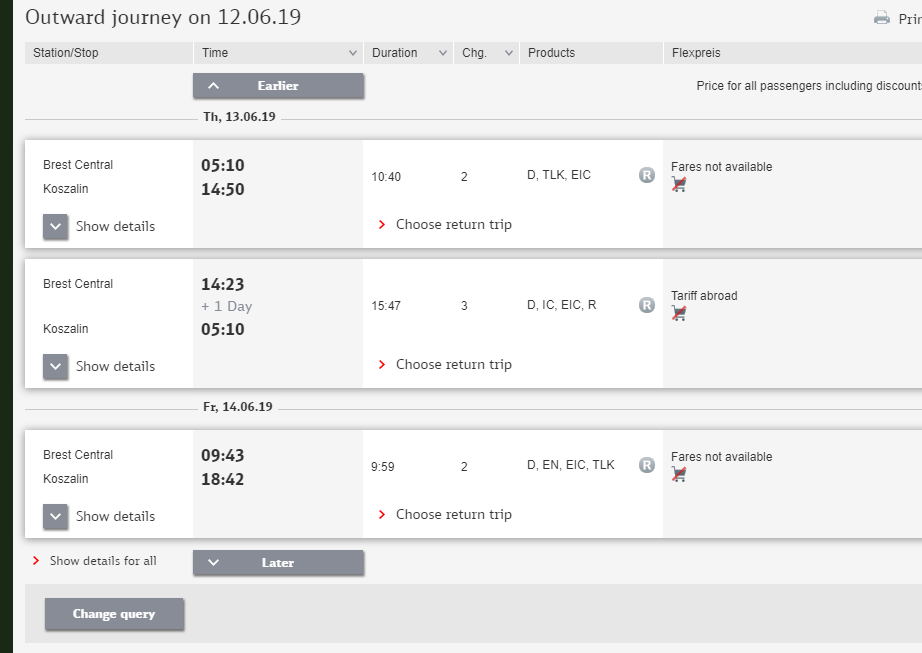Expand Show details for 09:43 departure
This screenshot has width=922, height=653.
click(x=55, y=516)
